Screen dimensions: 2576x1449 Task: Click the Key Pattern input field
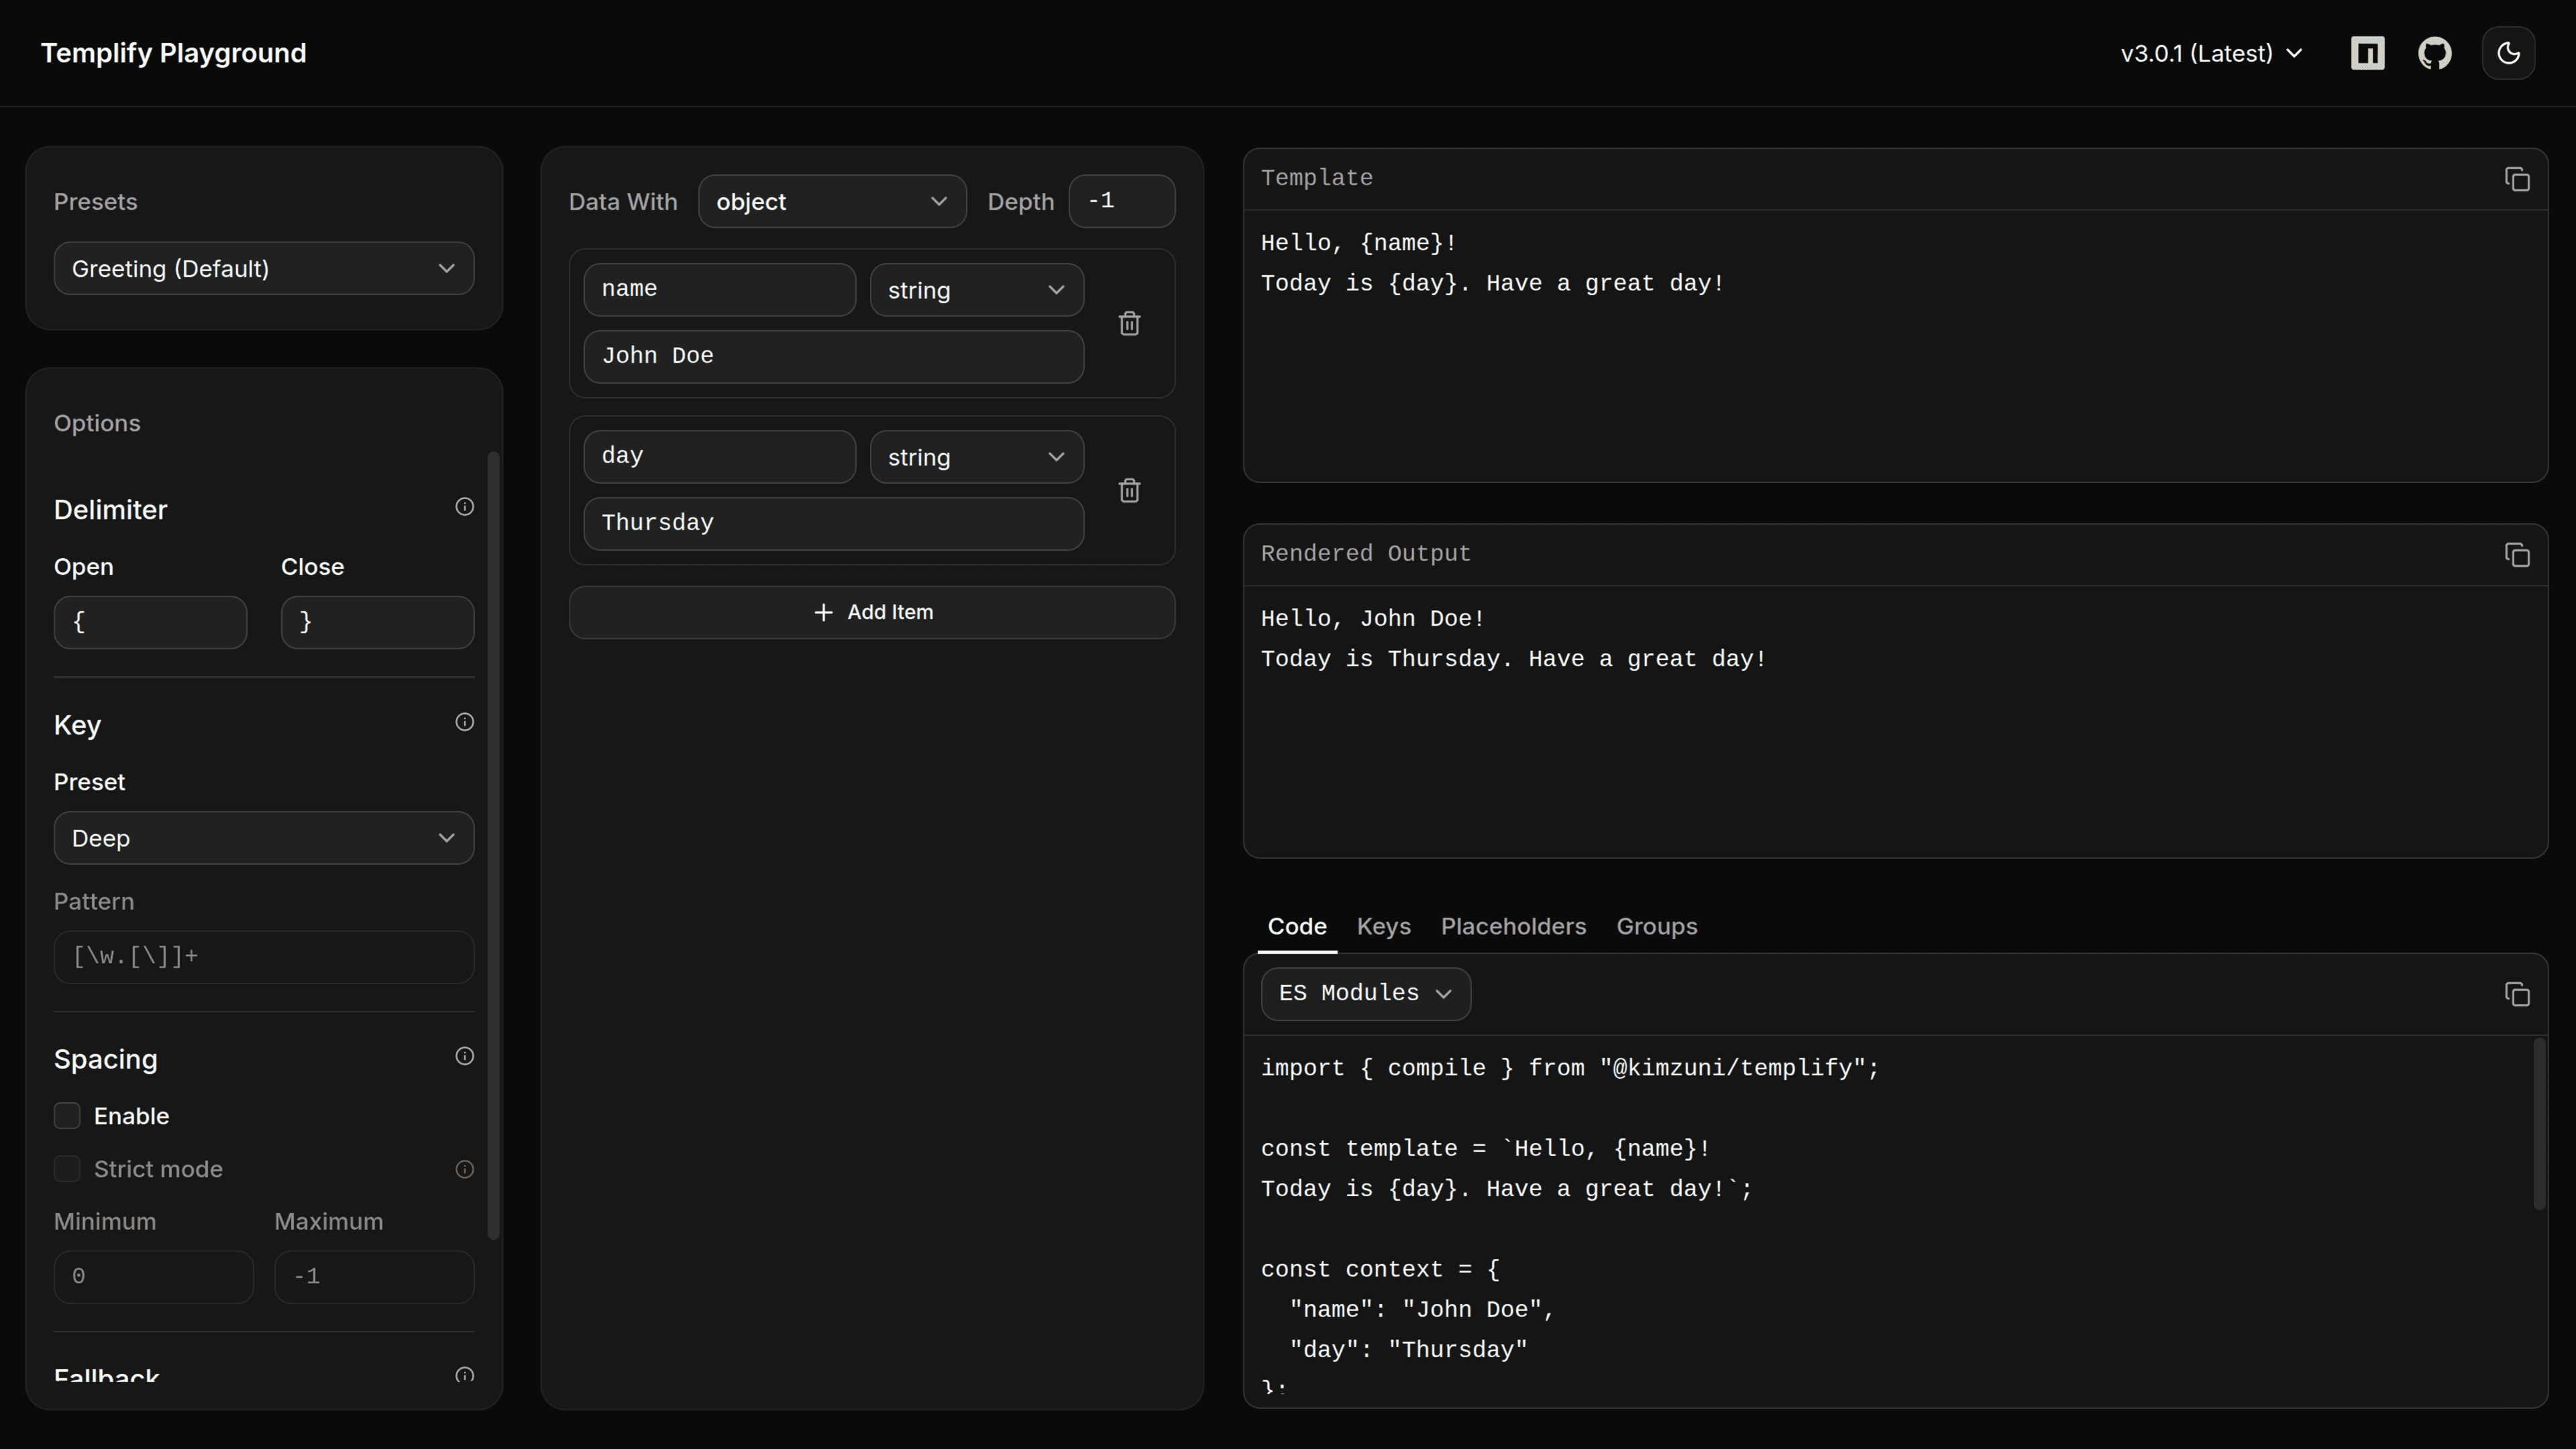click(x=264, y=957)
